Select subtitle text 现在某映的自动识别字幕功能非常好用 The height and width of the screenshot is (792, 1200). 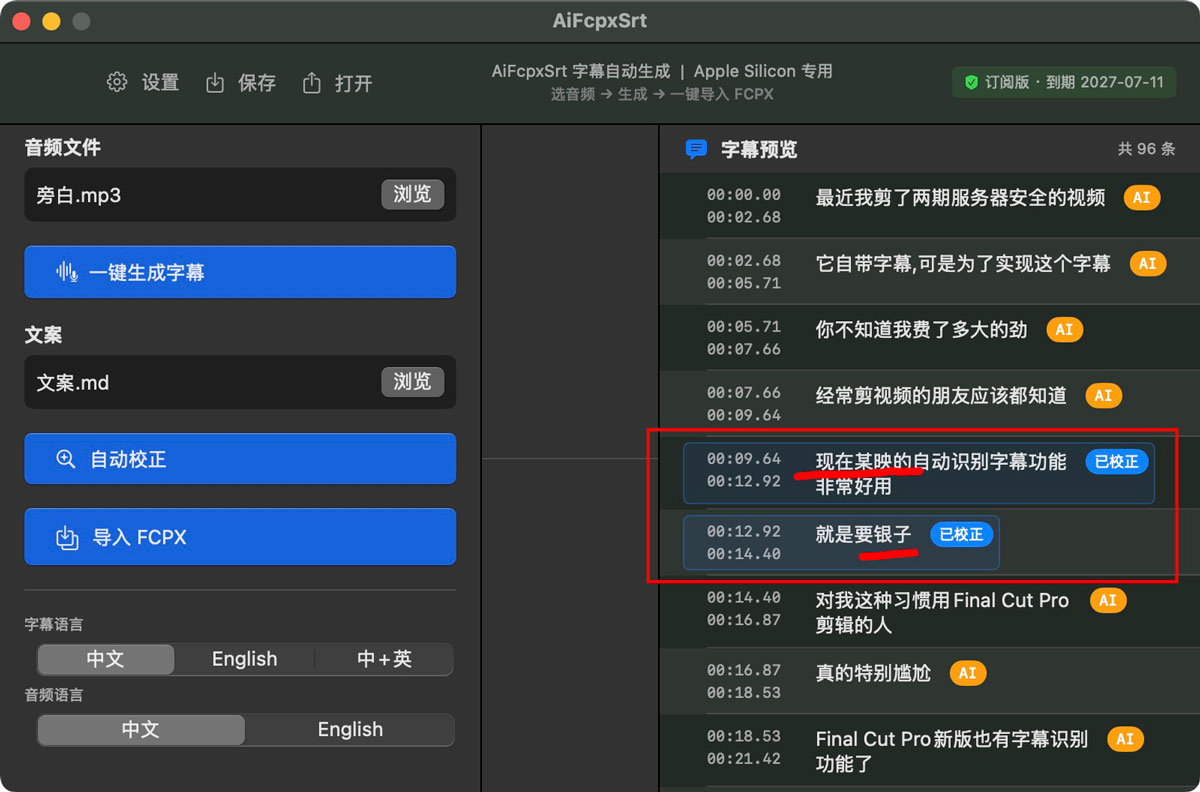[x=941, y=474]
